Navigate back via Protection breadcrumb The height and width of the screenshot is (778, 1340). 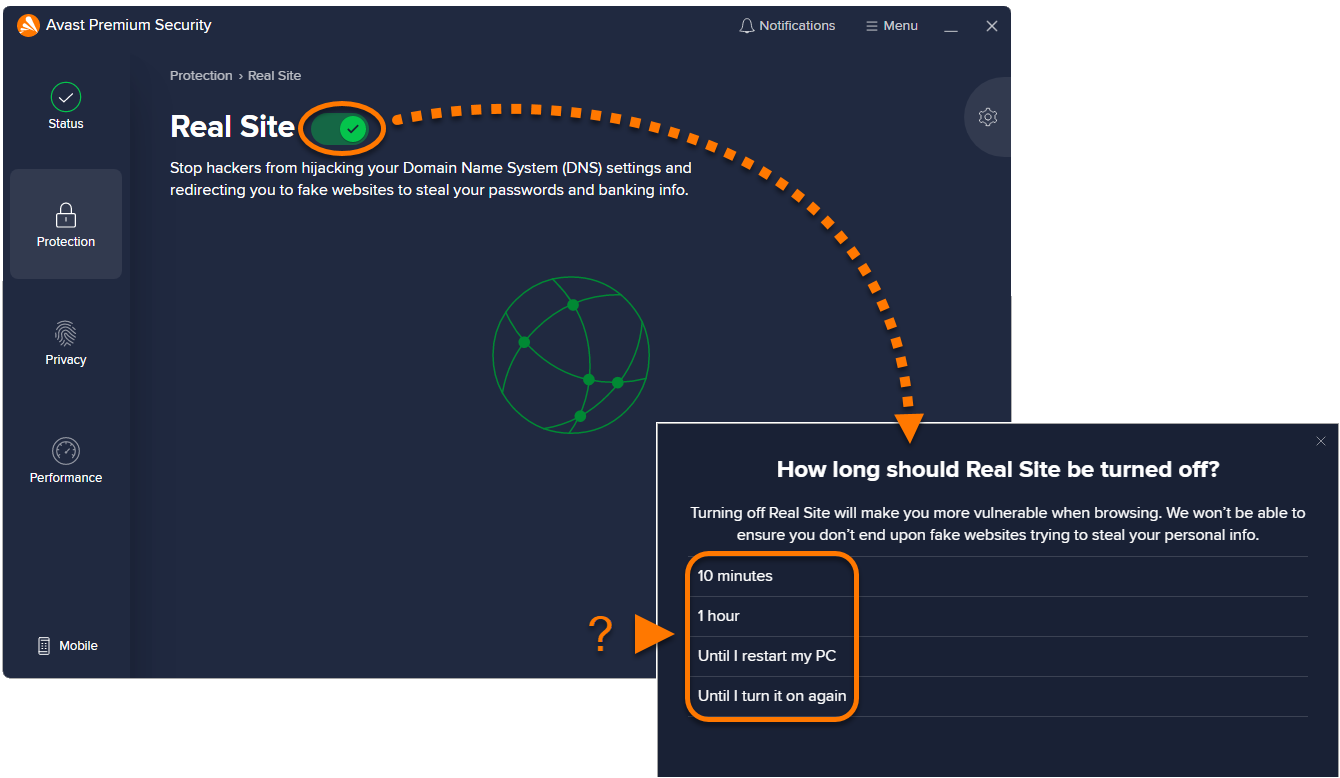tap(201, 76)
